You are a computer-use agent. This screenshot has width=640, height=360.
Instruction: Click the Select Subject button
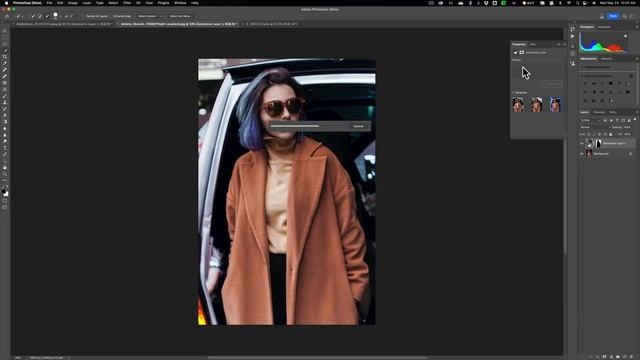pos(147,16)
